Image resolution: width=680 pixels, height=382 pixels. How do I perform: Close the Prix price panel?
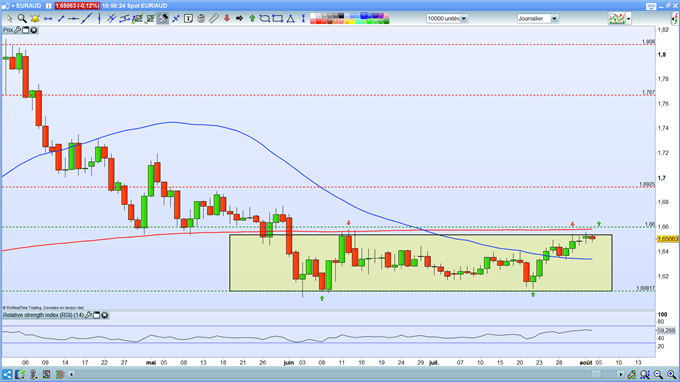coord(33,30)
